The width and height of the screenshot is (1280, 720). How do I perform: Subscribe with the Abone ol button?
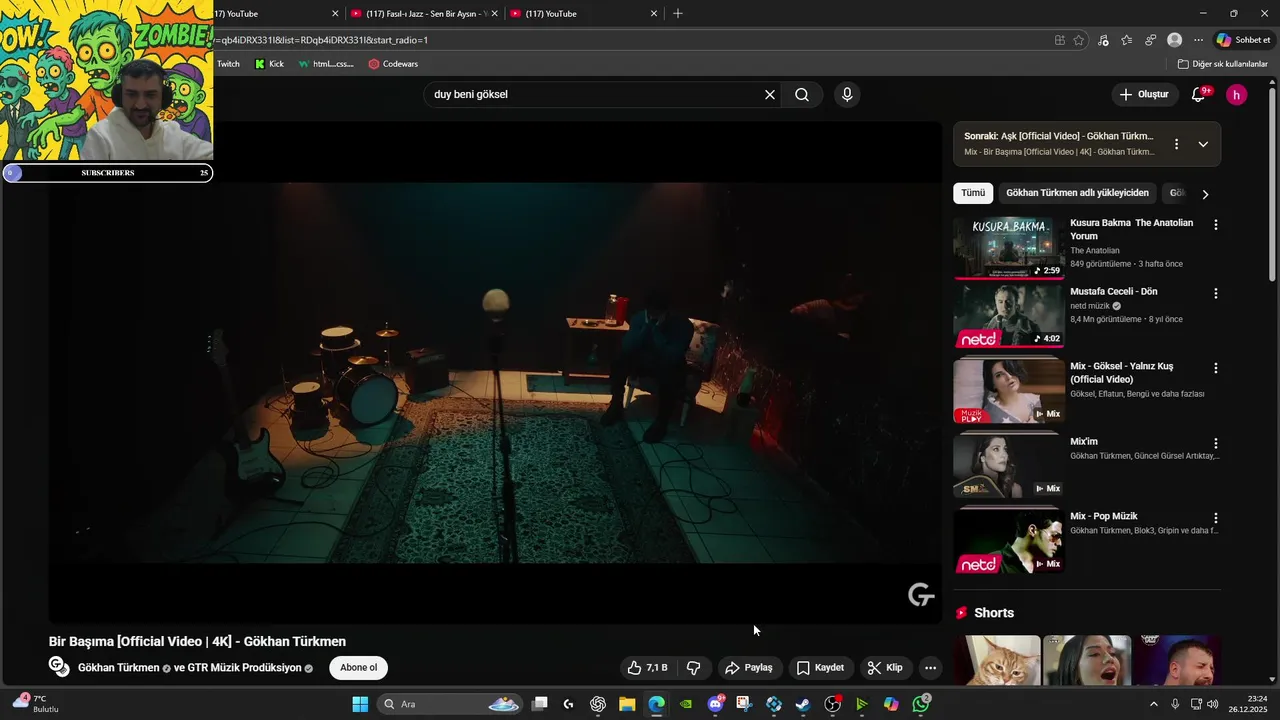(359, 668)
